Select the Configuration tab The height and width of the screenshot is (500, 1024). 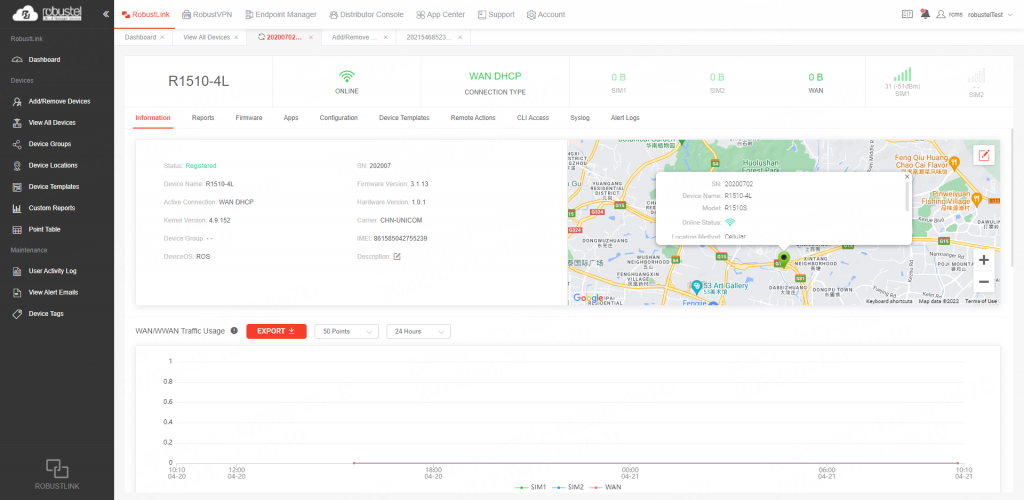[338, 118]
